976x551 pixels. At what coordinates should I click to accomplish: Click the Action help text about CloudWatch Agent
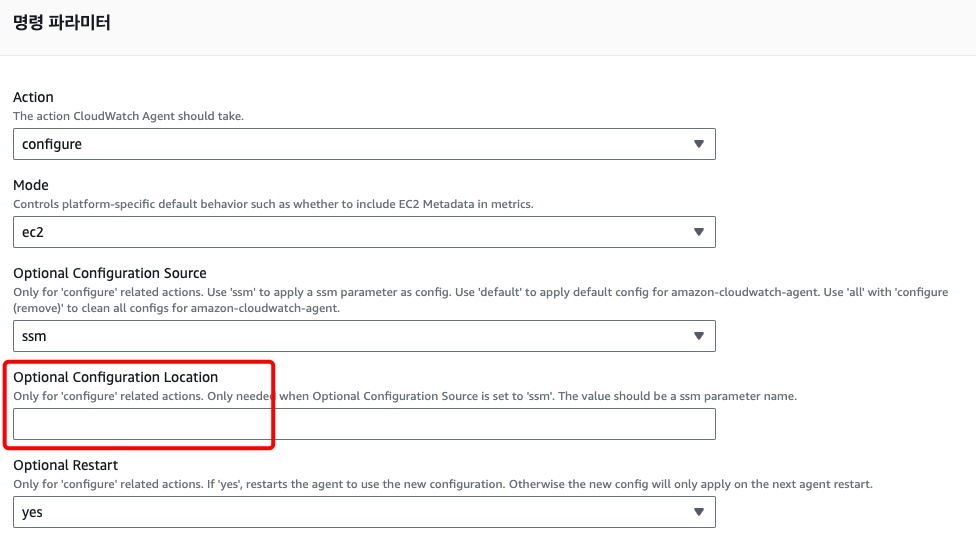pos(128,116)
